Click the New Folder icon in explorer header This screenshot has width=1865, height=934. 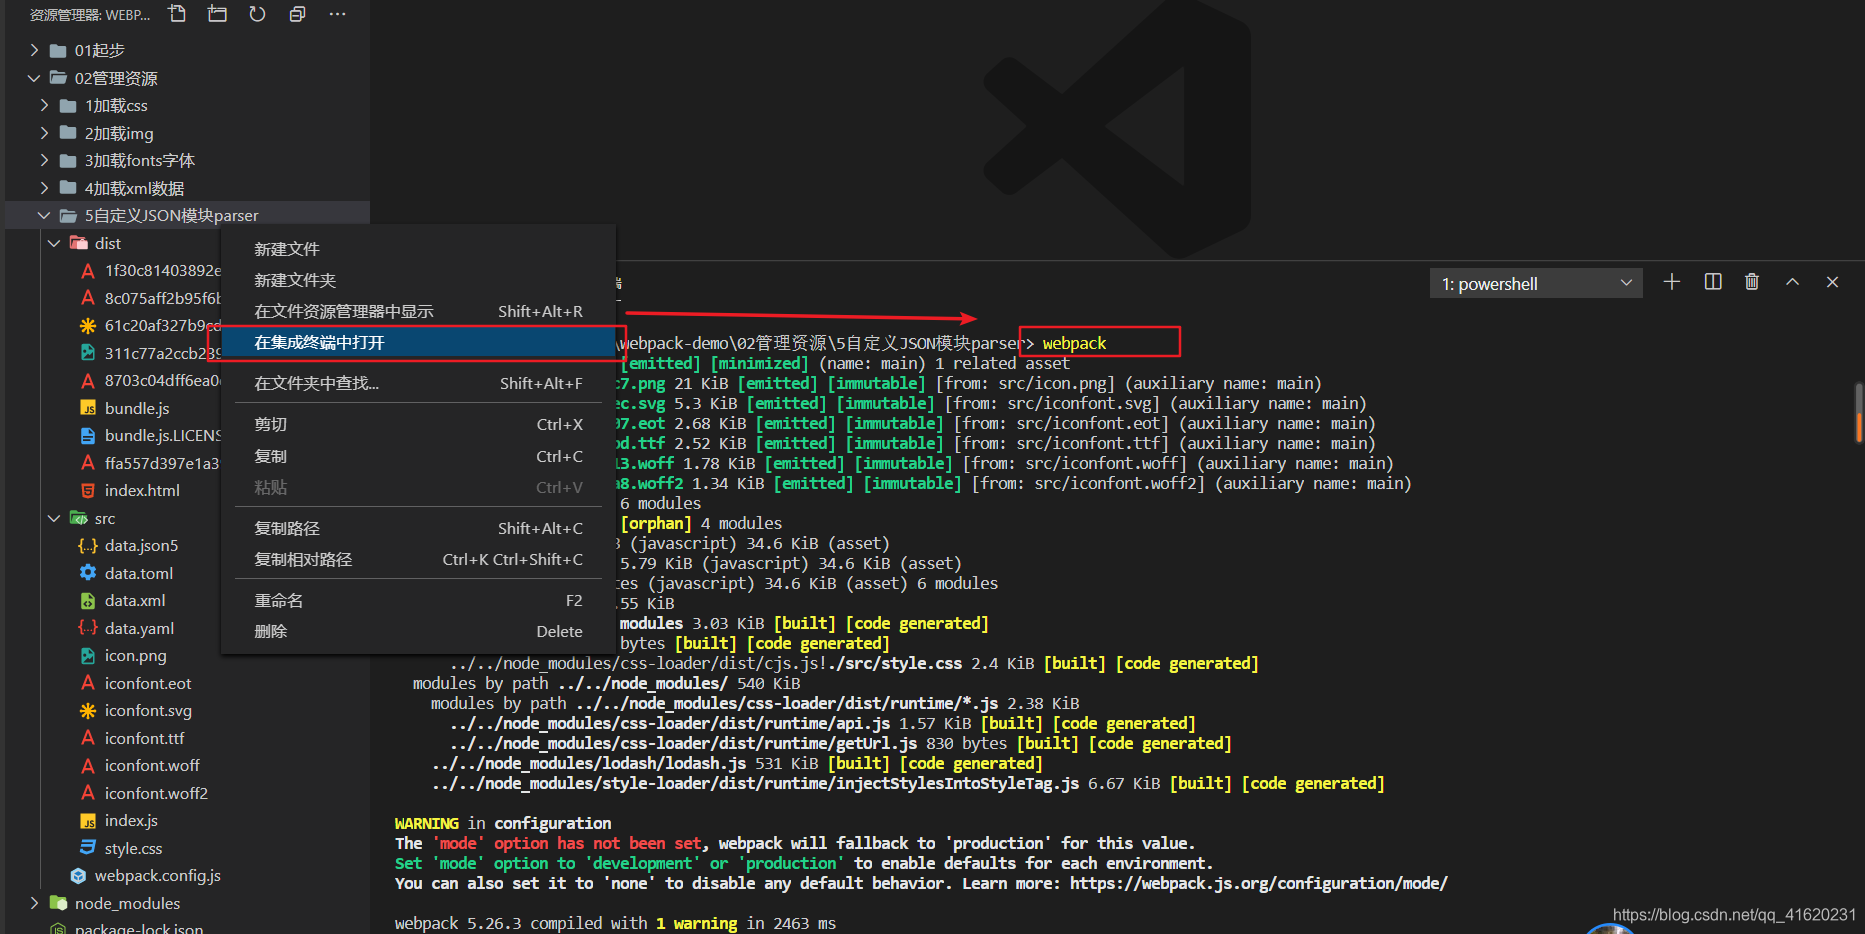coord(217,14)
